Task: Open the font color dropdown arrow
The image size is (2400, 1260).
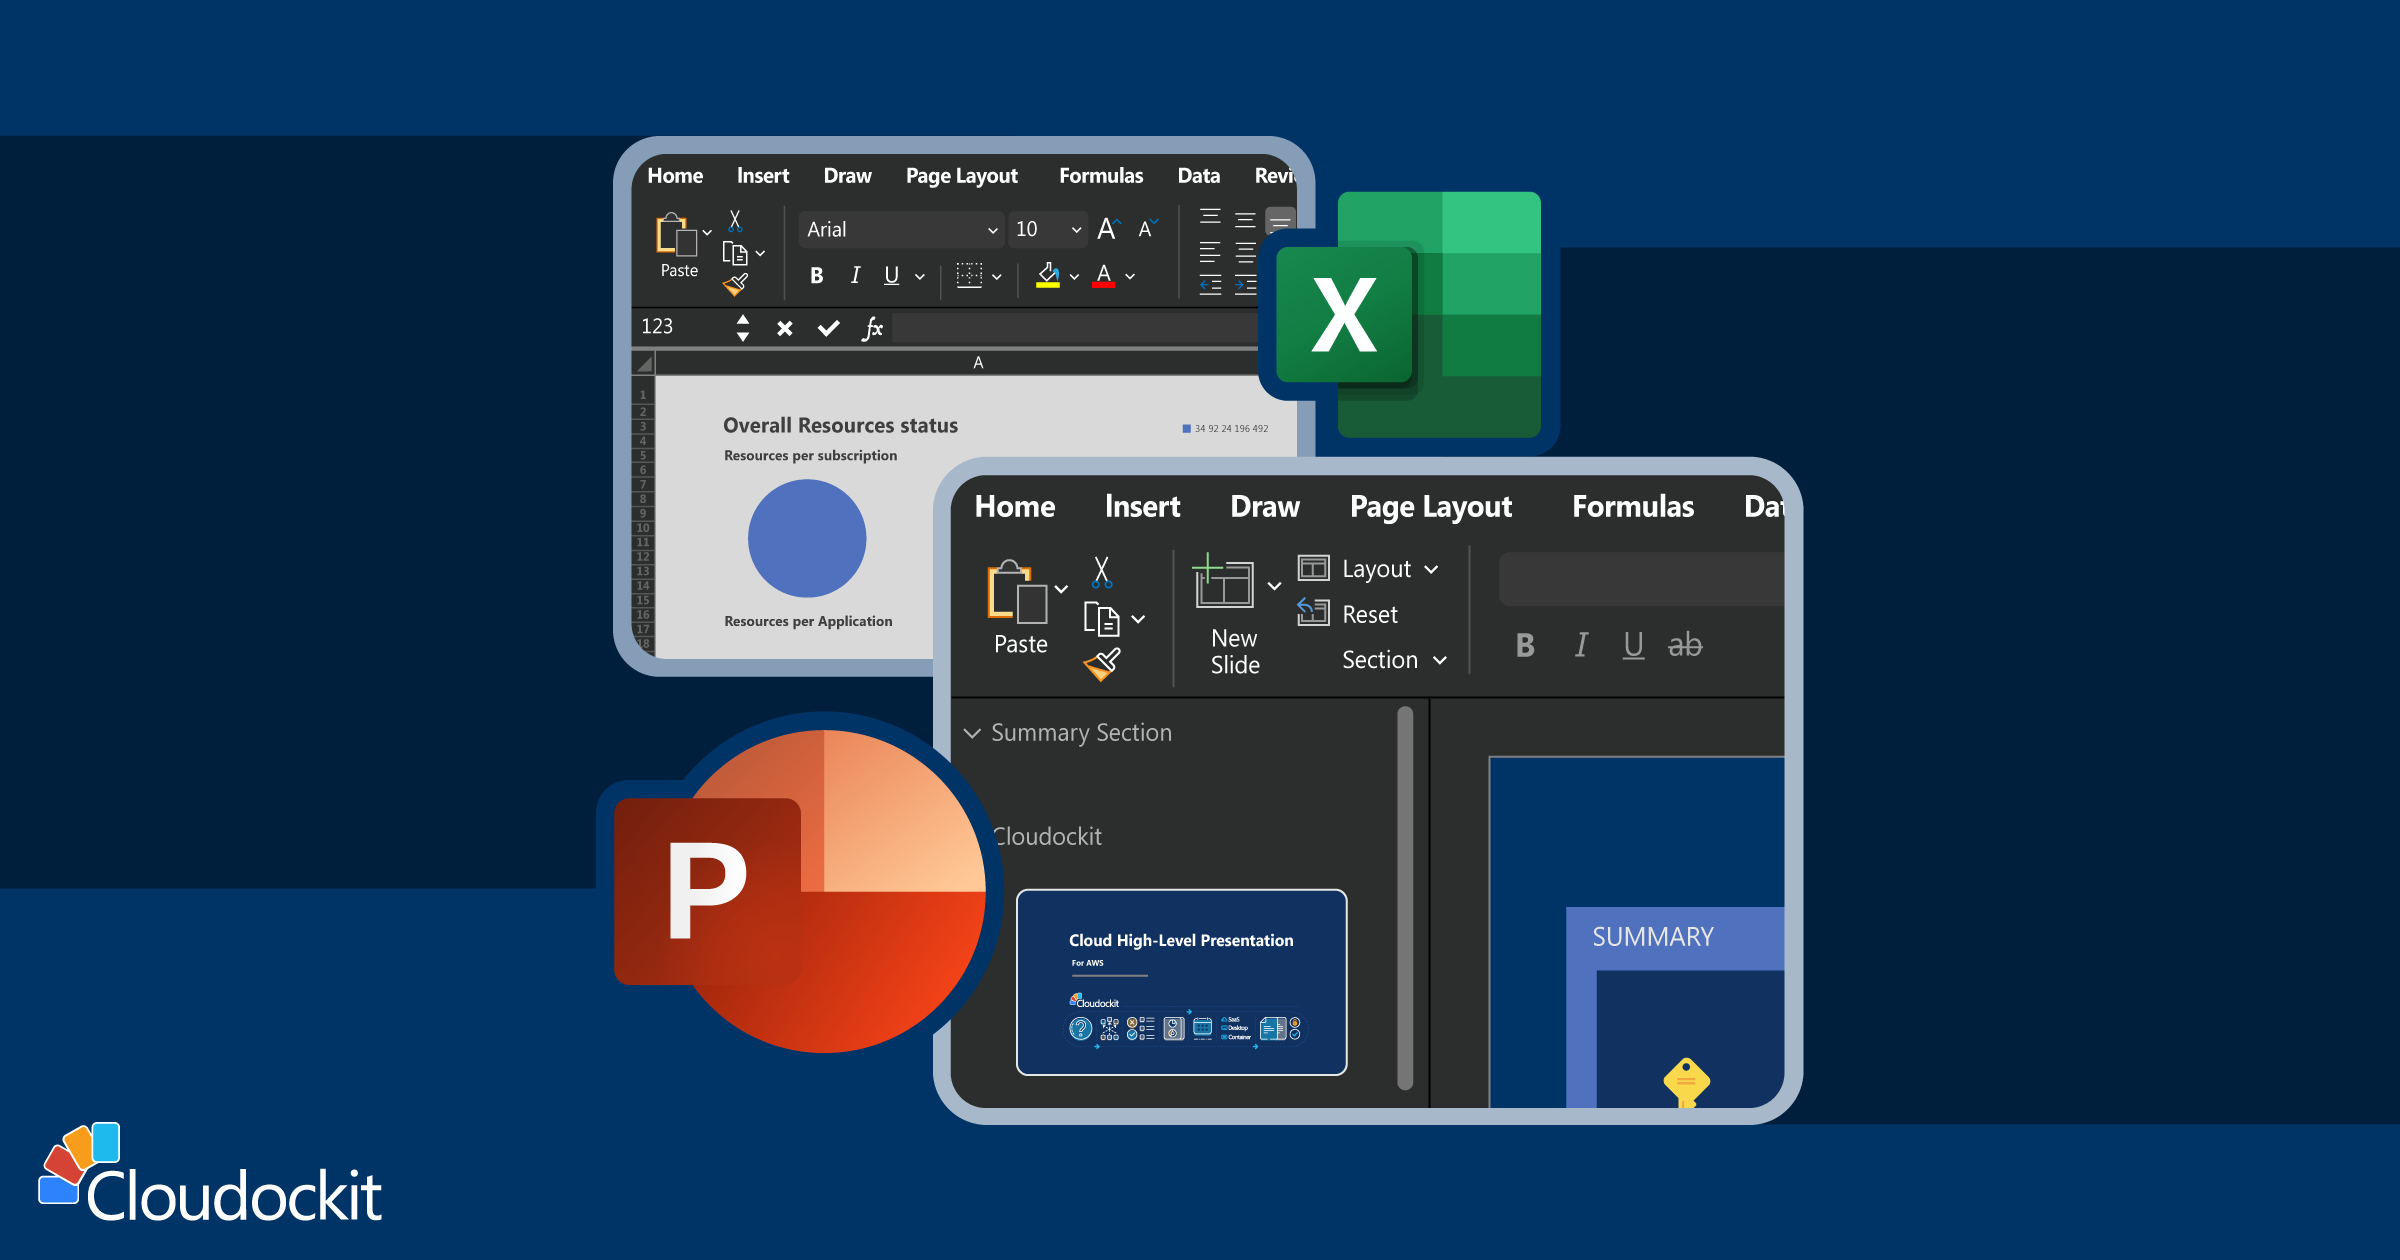Action: tap(1130, 277)
